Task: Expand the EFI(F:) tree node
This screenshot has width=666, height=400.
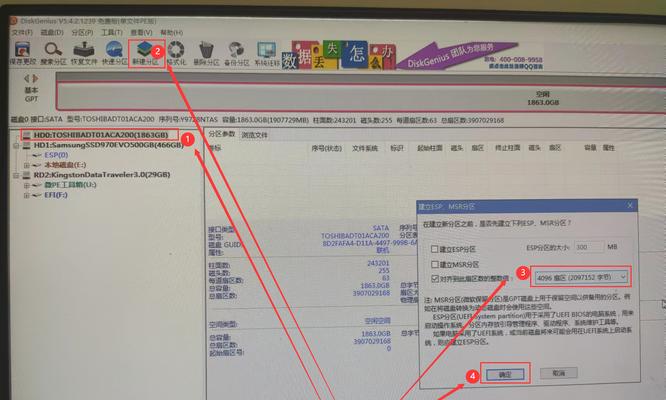Action: (26, 195)
